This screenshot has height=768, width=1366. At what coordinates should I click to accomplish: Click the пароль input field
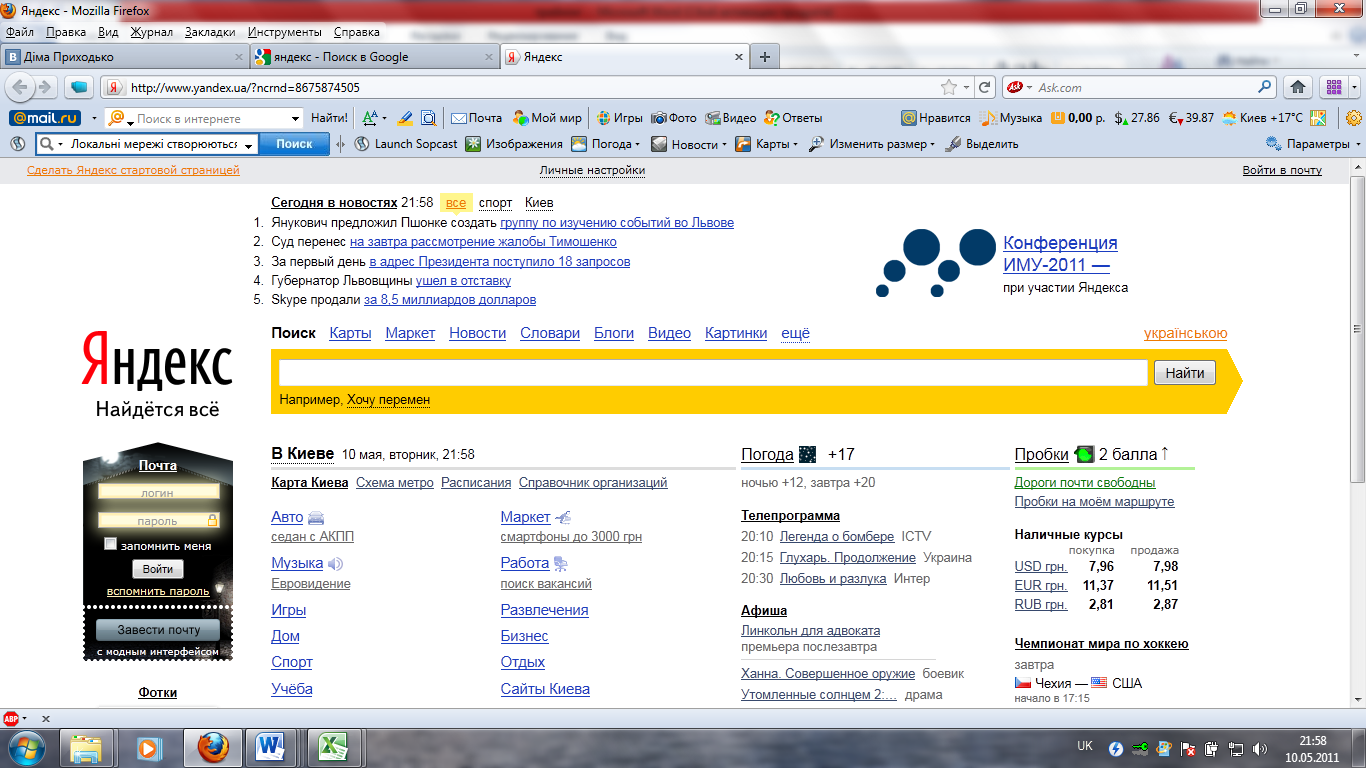coord(158,520)
